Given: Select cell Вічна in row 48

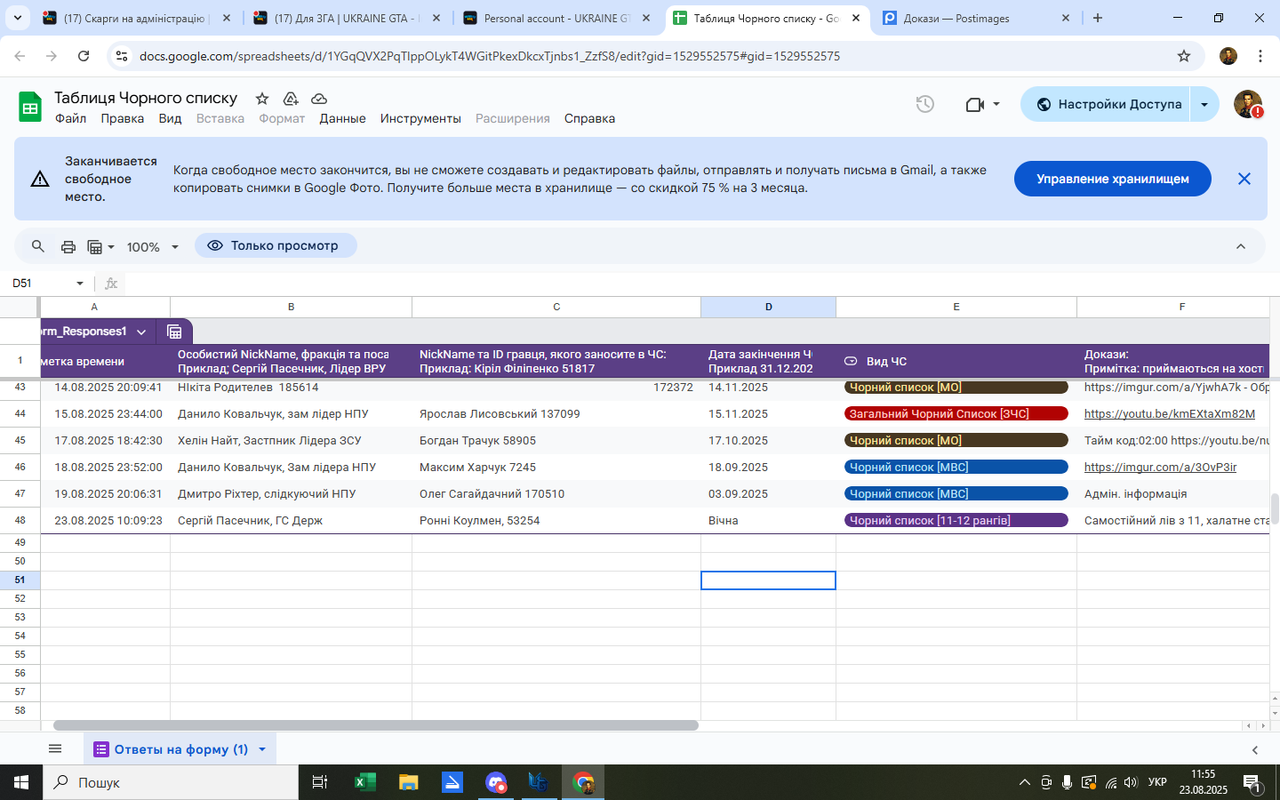Looking at the screenshot, I should click(x=768, y=520).
